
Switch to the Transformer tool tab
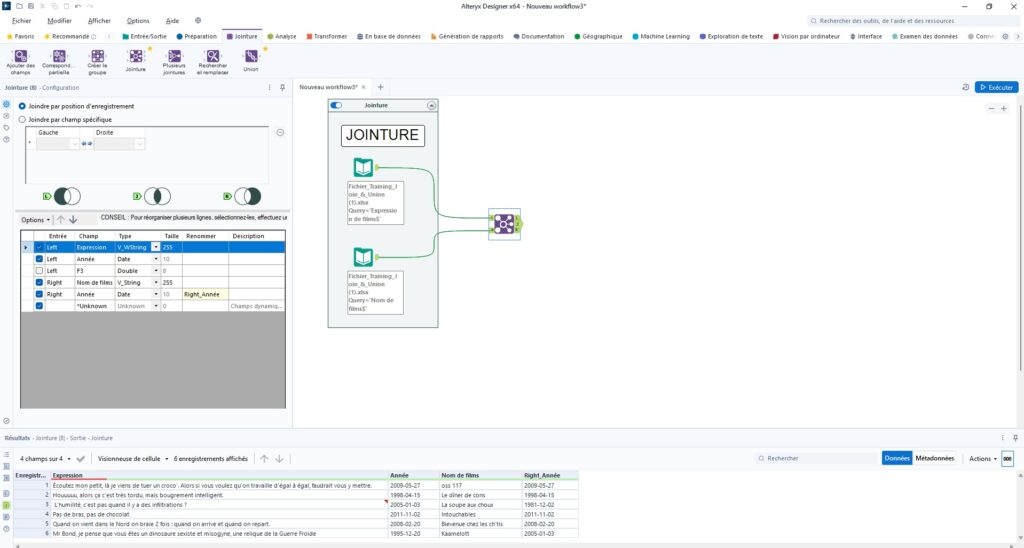tap(327, 37)
